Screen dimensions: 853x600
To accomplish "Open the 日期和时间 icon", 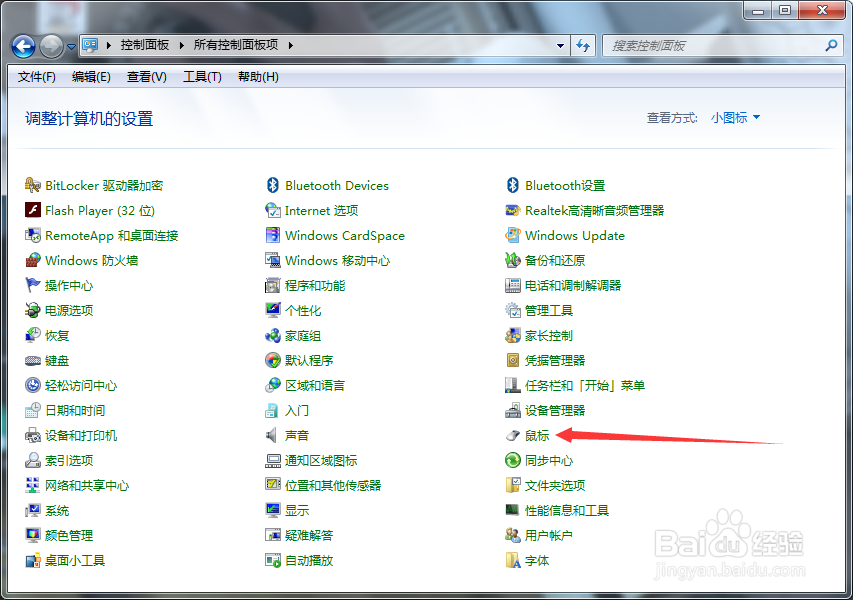I will 33,411.
